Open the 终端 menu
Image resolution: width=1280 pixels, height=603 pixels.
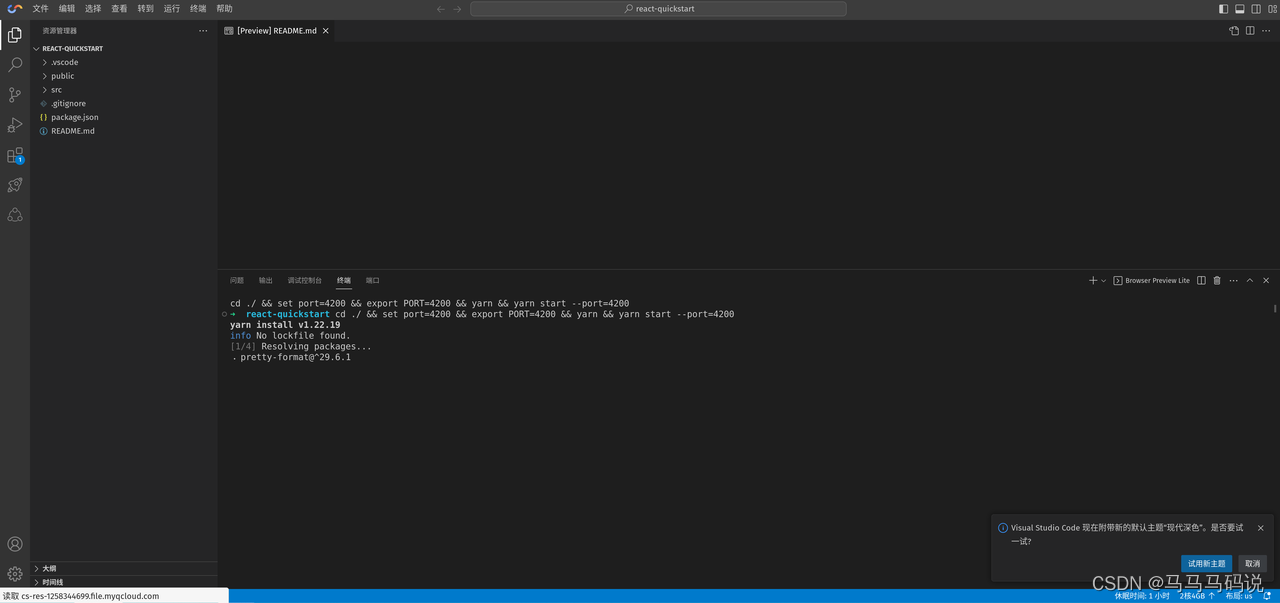click(198, 9)
